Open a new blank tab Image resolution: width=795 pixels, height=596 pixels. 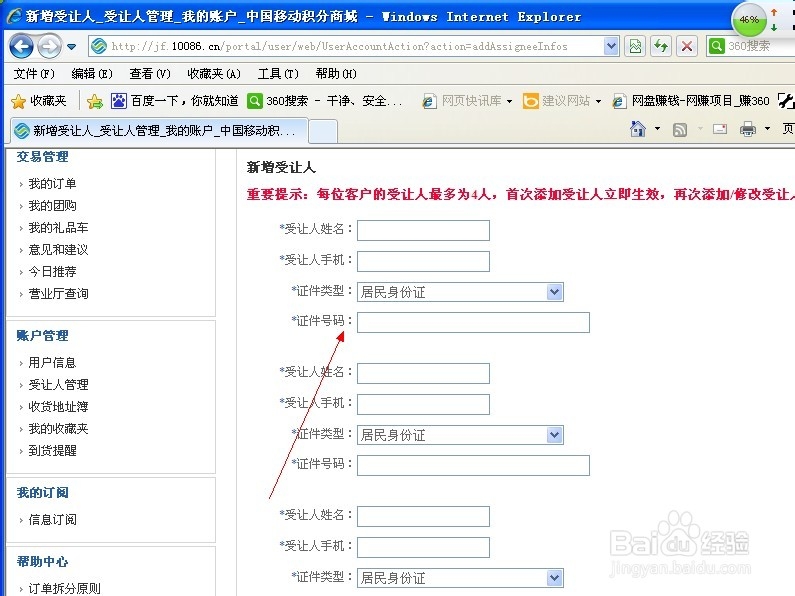(323, 132)
